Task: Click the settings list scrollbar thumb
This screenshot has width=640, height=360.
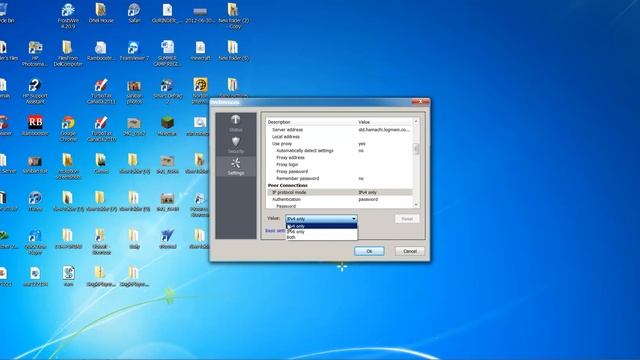Action: pos(416,149)
